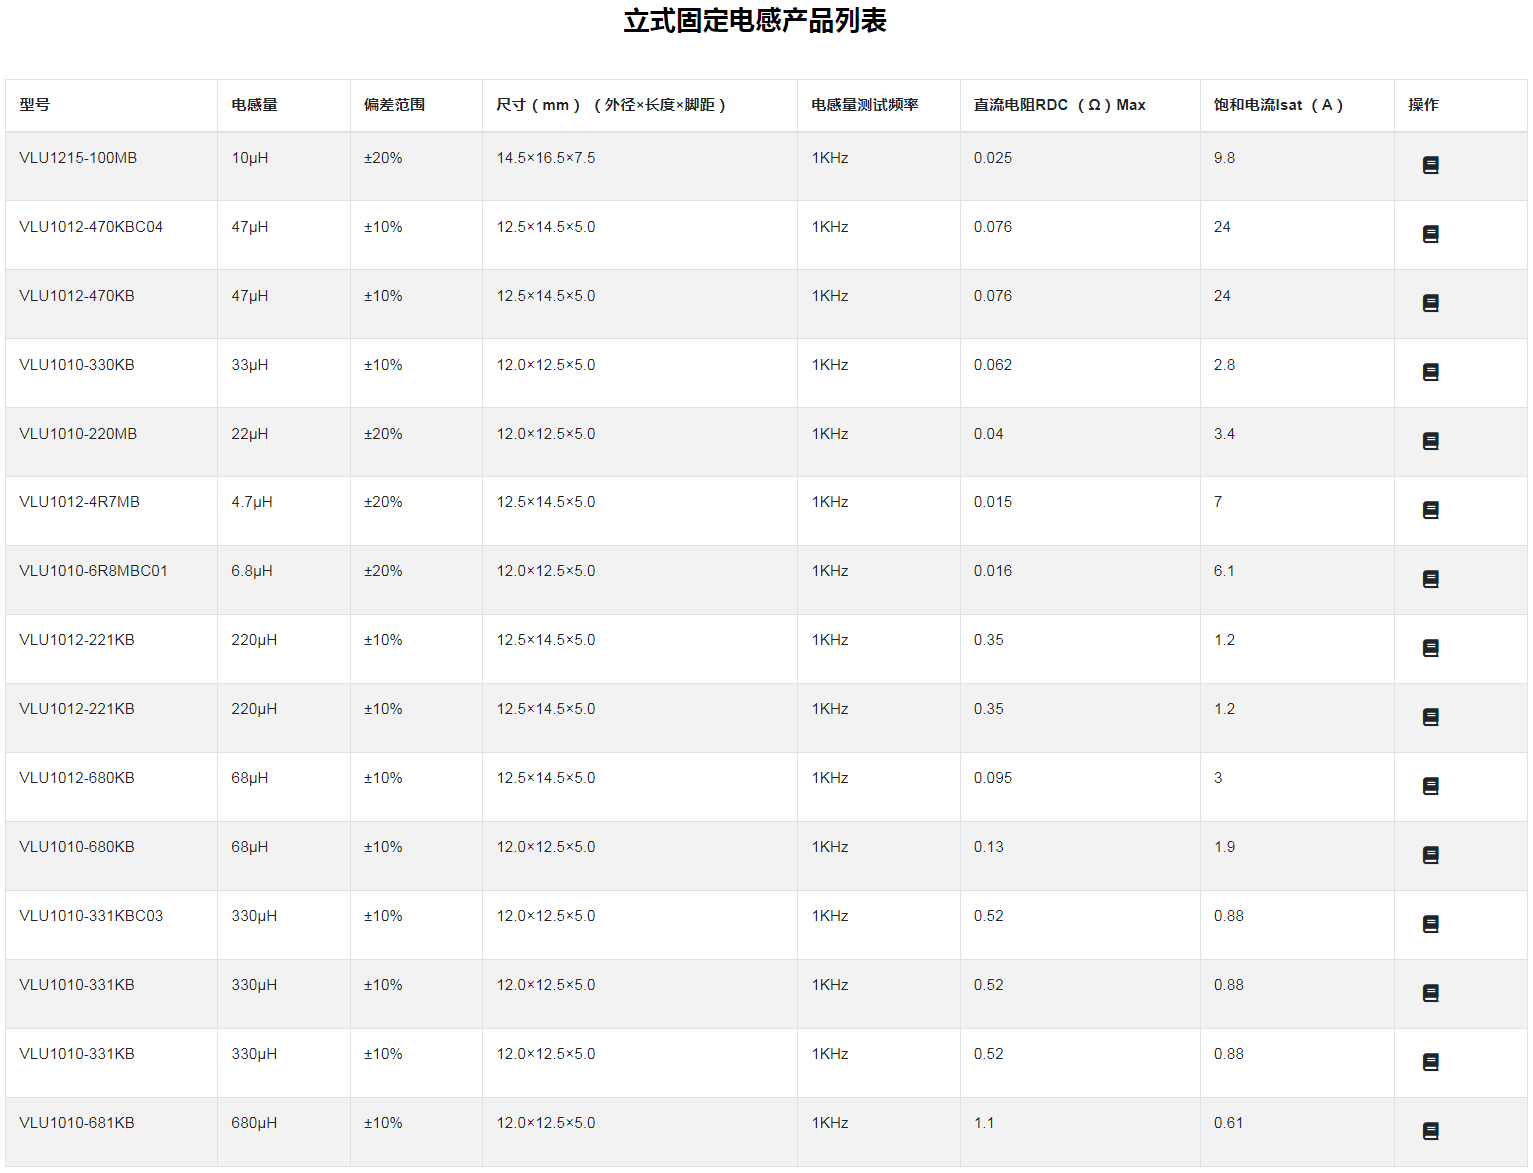Click the page title 立式固定电感产品列表
1533x1173 pixels.
tap(755, 21)
